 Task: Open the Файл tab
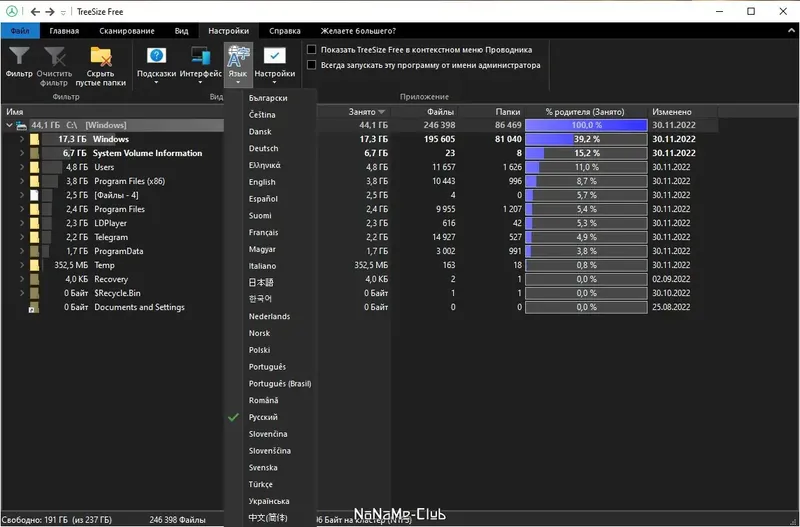pyautogui.click(x=20, y=31)
